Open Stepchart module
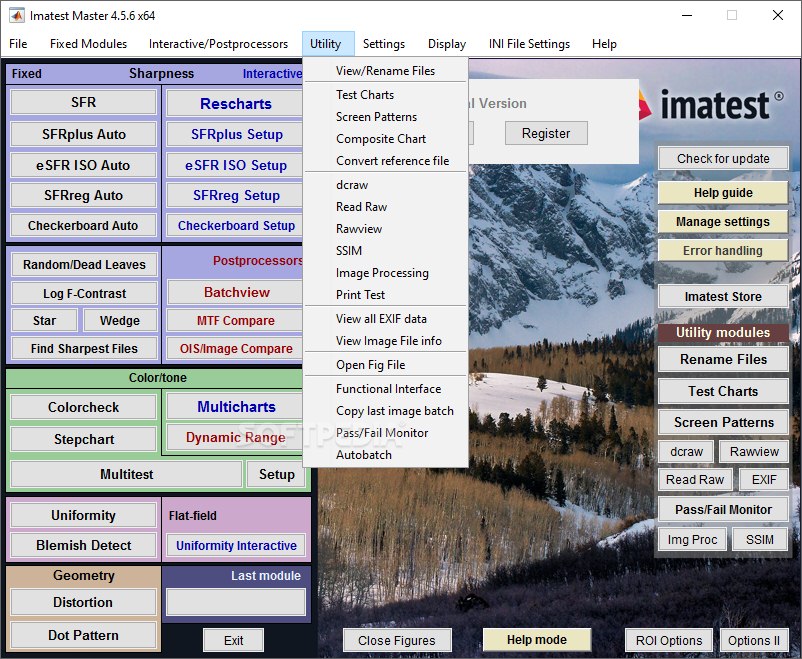802x659 pixels. (83, 440)
